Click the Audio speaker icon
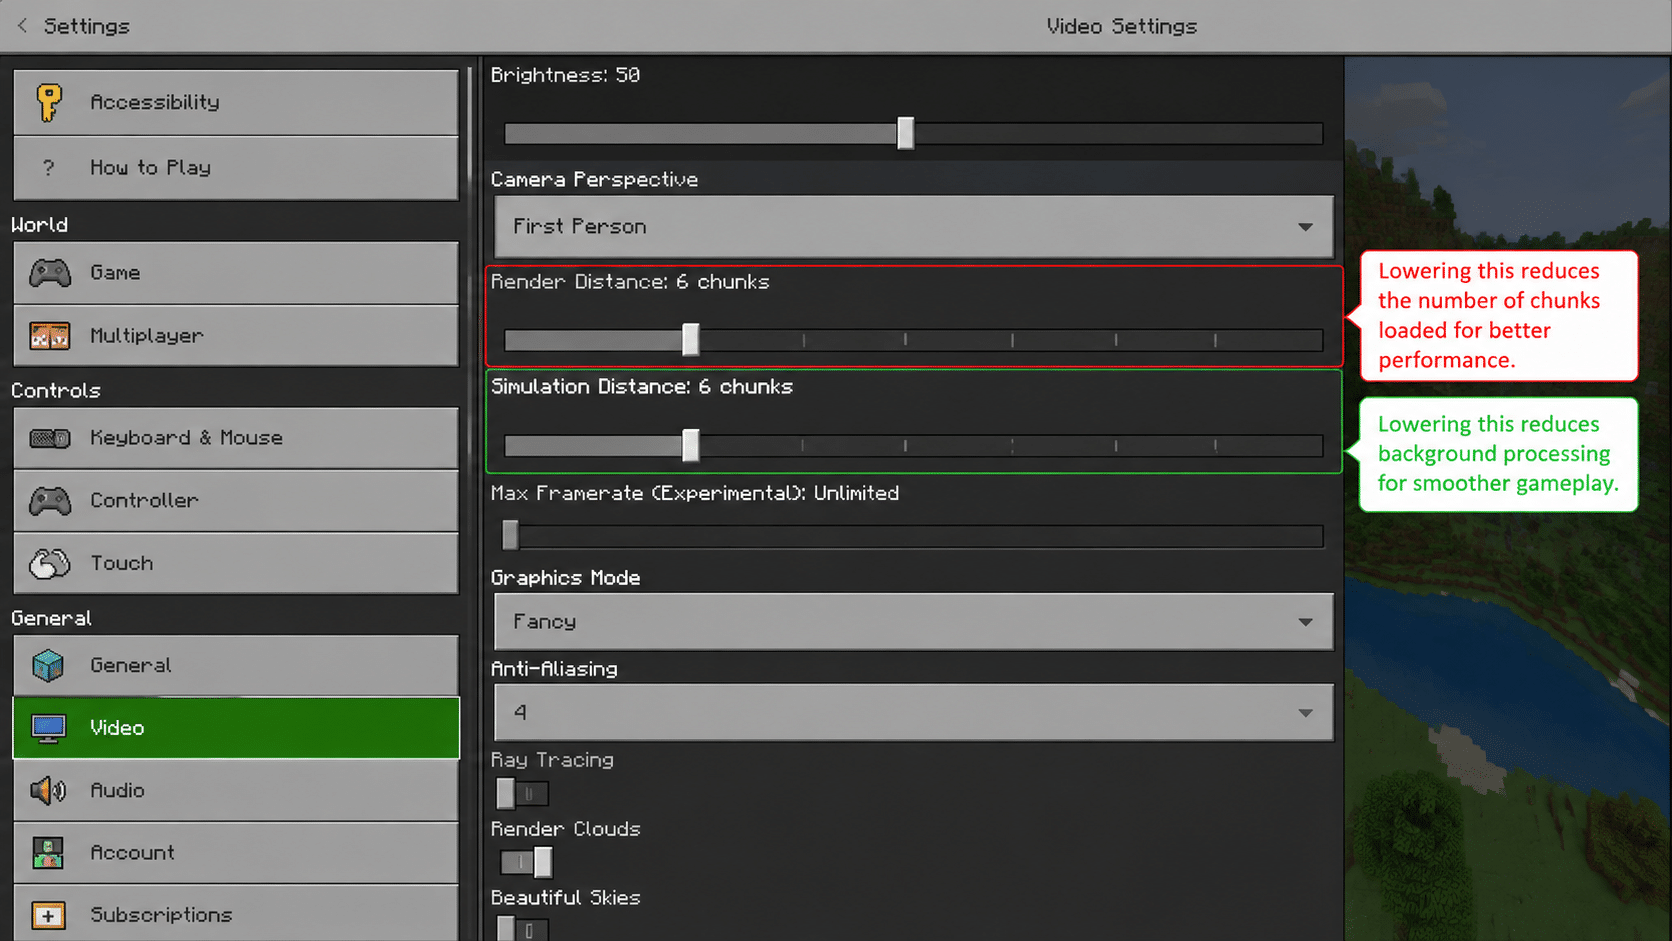This screenshot has width=1672, height=941. 48,791
